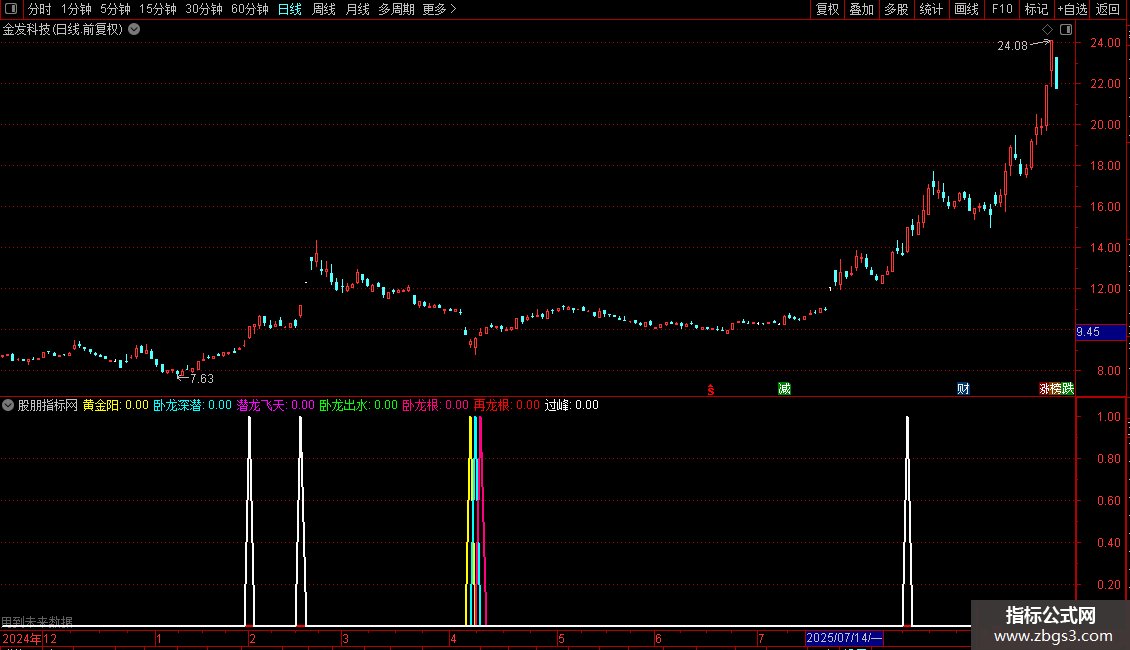Open the 画线 drawing tools
The image size is (1130, 650).
pos(966,9)
